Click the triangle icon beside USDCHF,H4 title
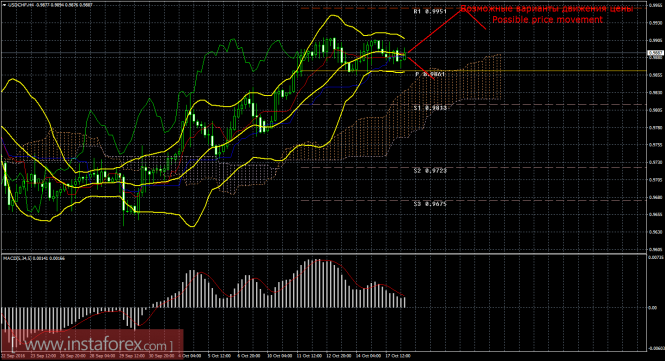 pyautogui.click(x=5, y=5)
